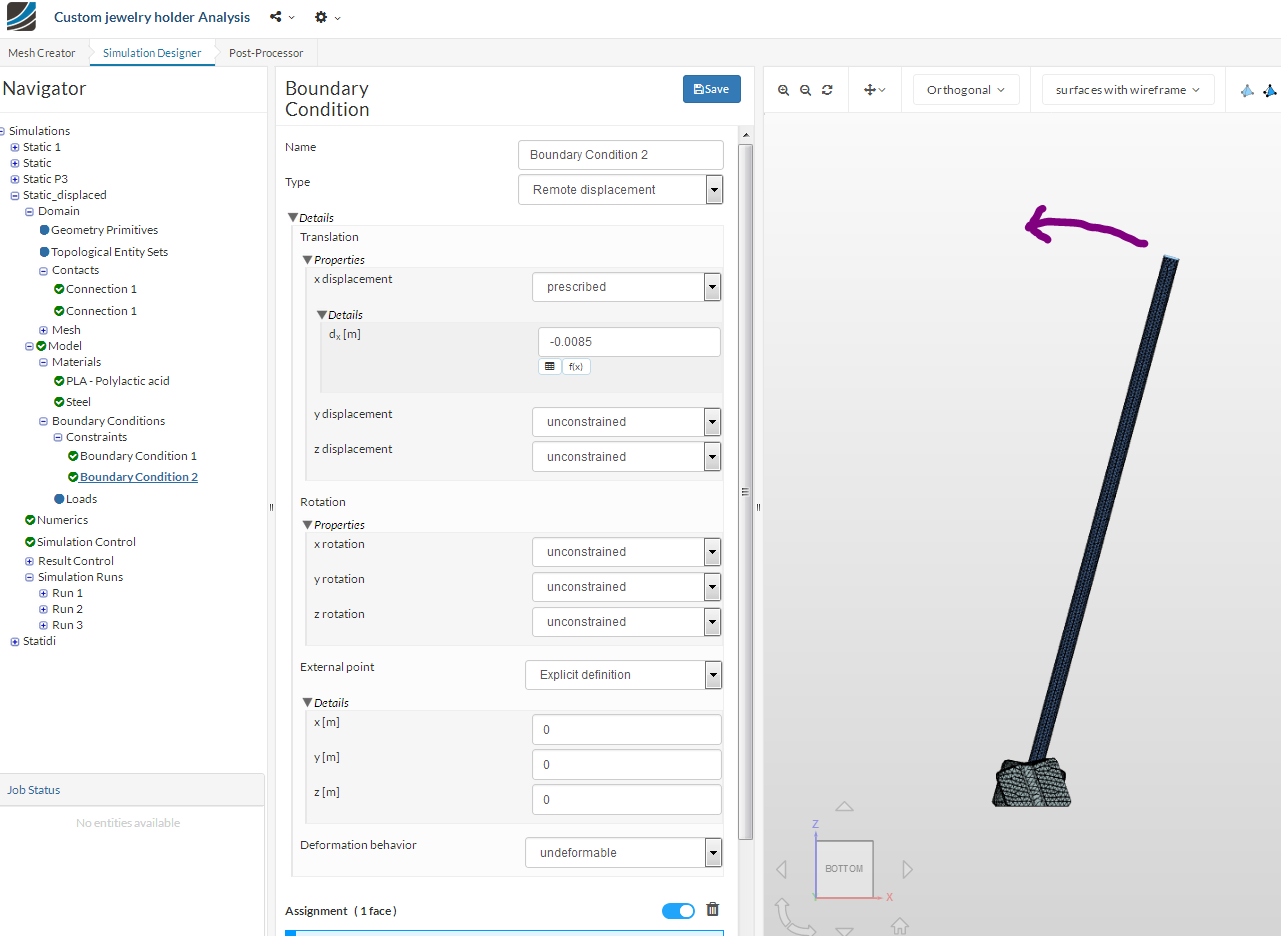Screen dimensions: 1281x936
Task: Reset the view with the refresh icon
Action: (x=827, y=89)
